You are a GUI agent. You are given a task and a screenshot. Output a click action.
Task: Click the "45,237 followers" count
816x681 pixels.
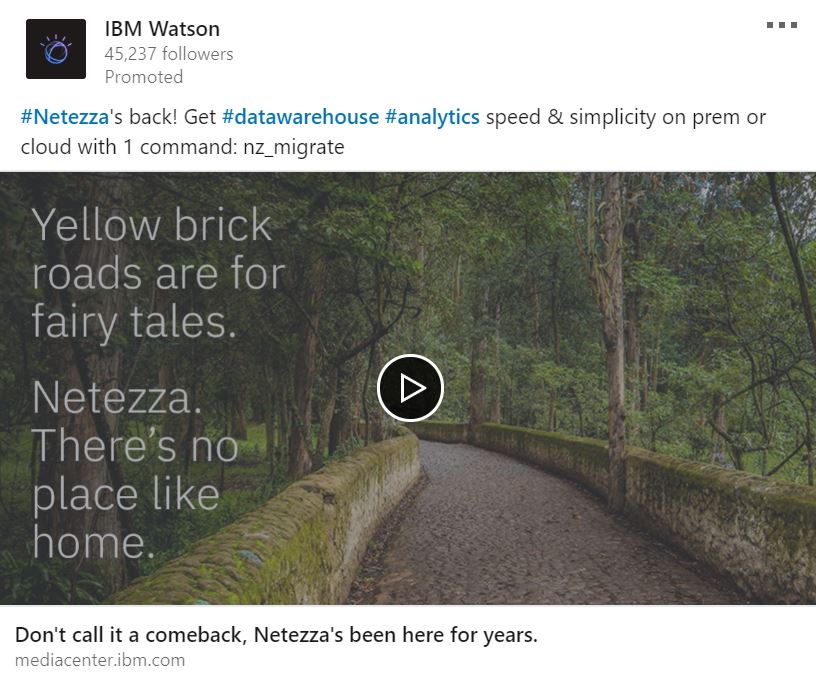pyautogui.click(x=169, y=54)
